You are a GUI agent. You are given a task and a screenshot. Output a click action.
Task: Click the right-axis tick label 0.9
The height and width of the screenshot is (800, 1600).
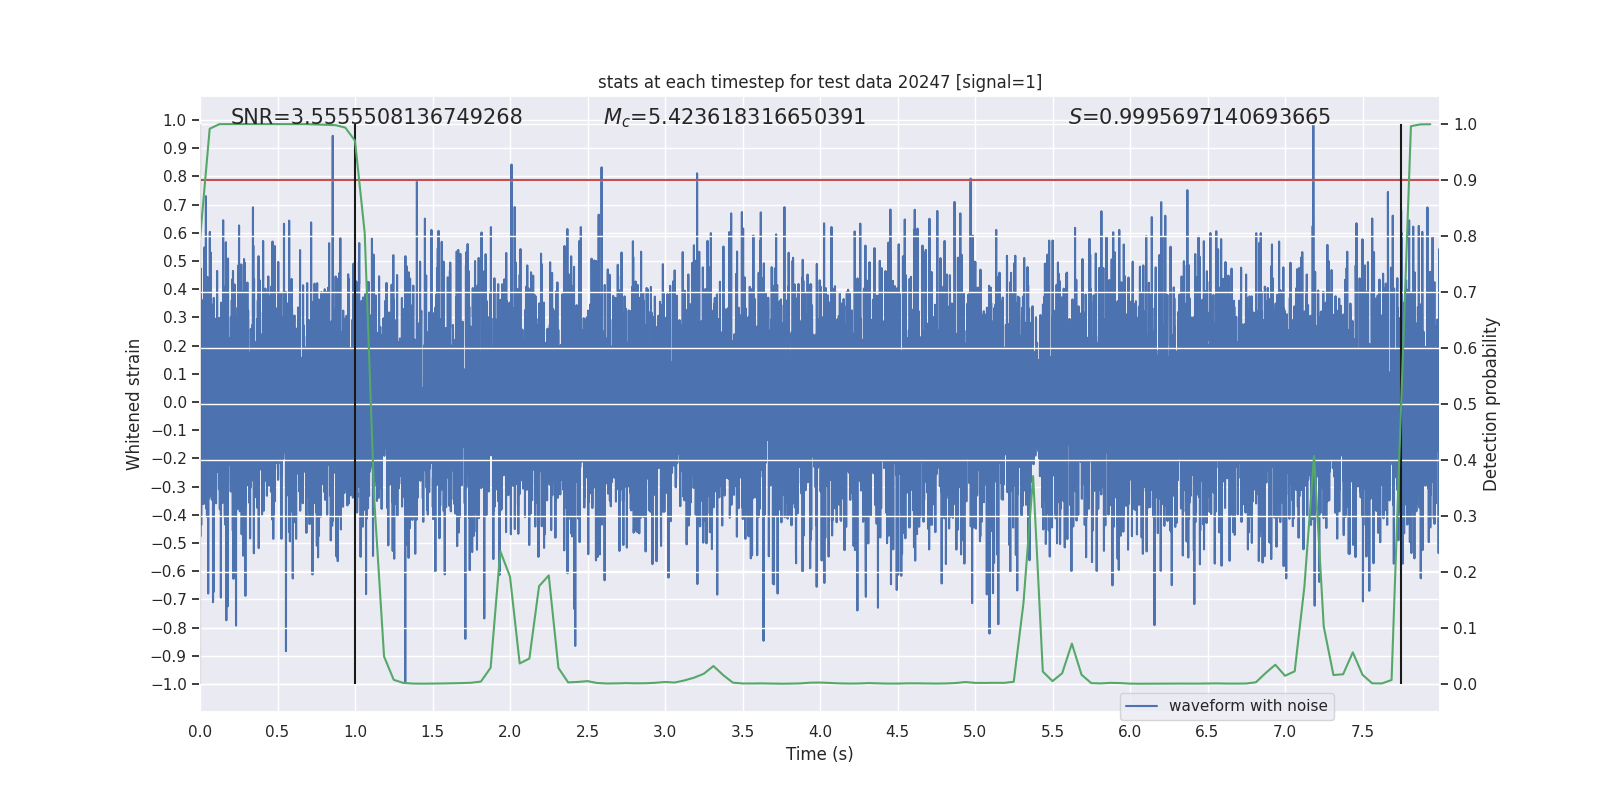point(1465,180)
